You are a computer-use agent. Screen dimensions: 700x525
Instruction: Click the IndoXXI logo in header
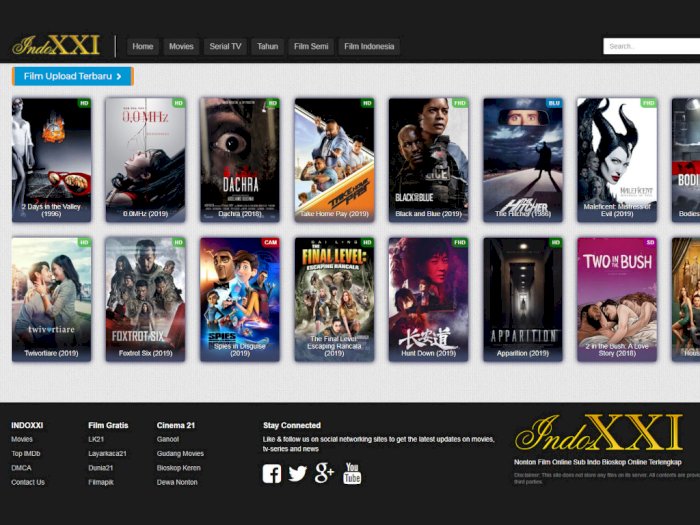pyautogui.click(x=56, y=45)
